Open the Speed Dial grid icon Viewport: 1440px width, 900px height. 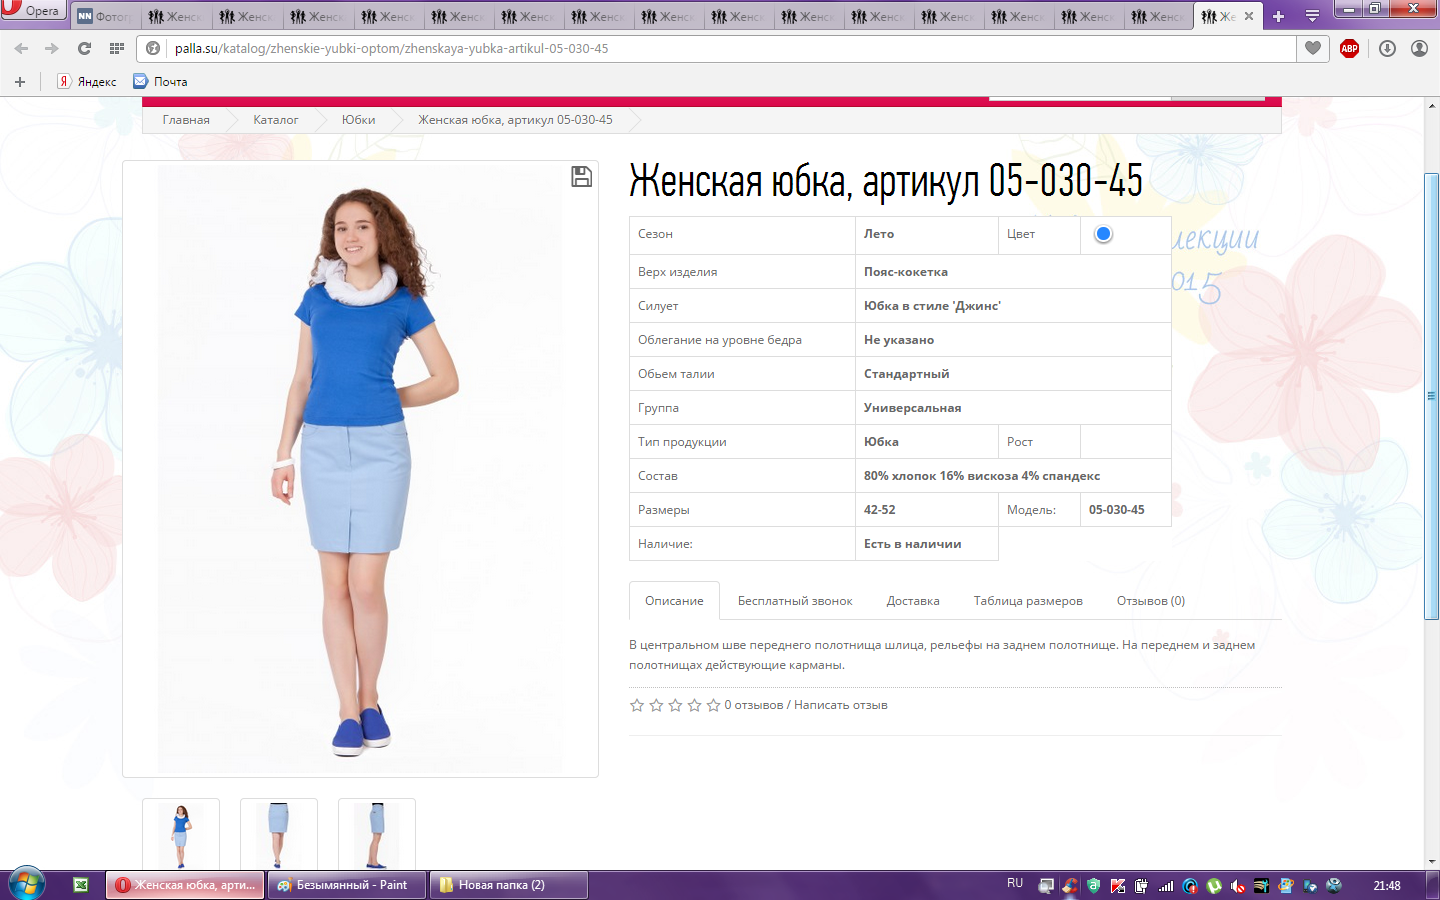(117, 48)
